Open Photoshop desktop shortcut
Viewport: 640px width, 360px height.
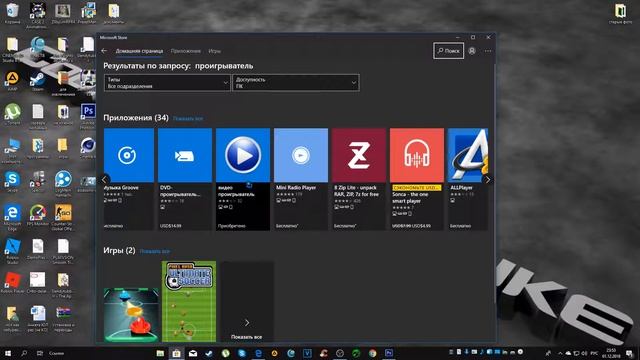88,115
